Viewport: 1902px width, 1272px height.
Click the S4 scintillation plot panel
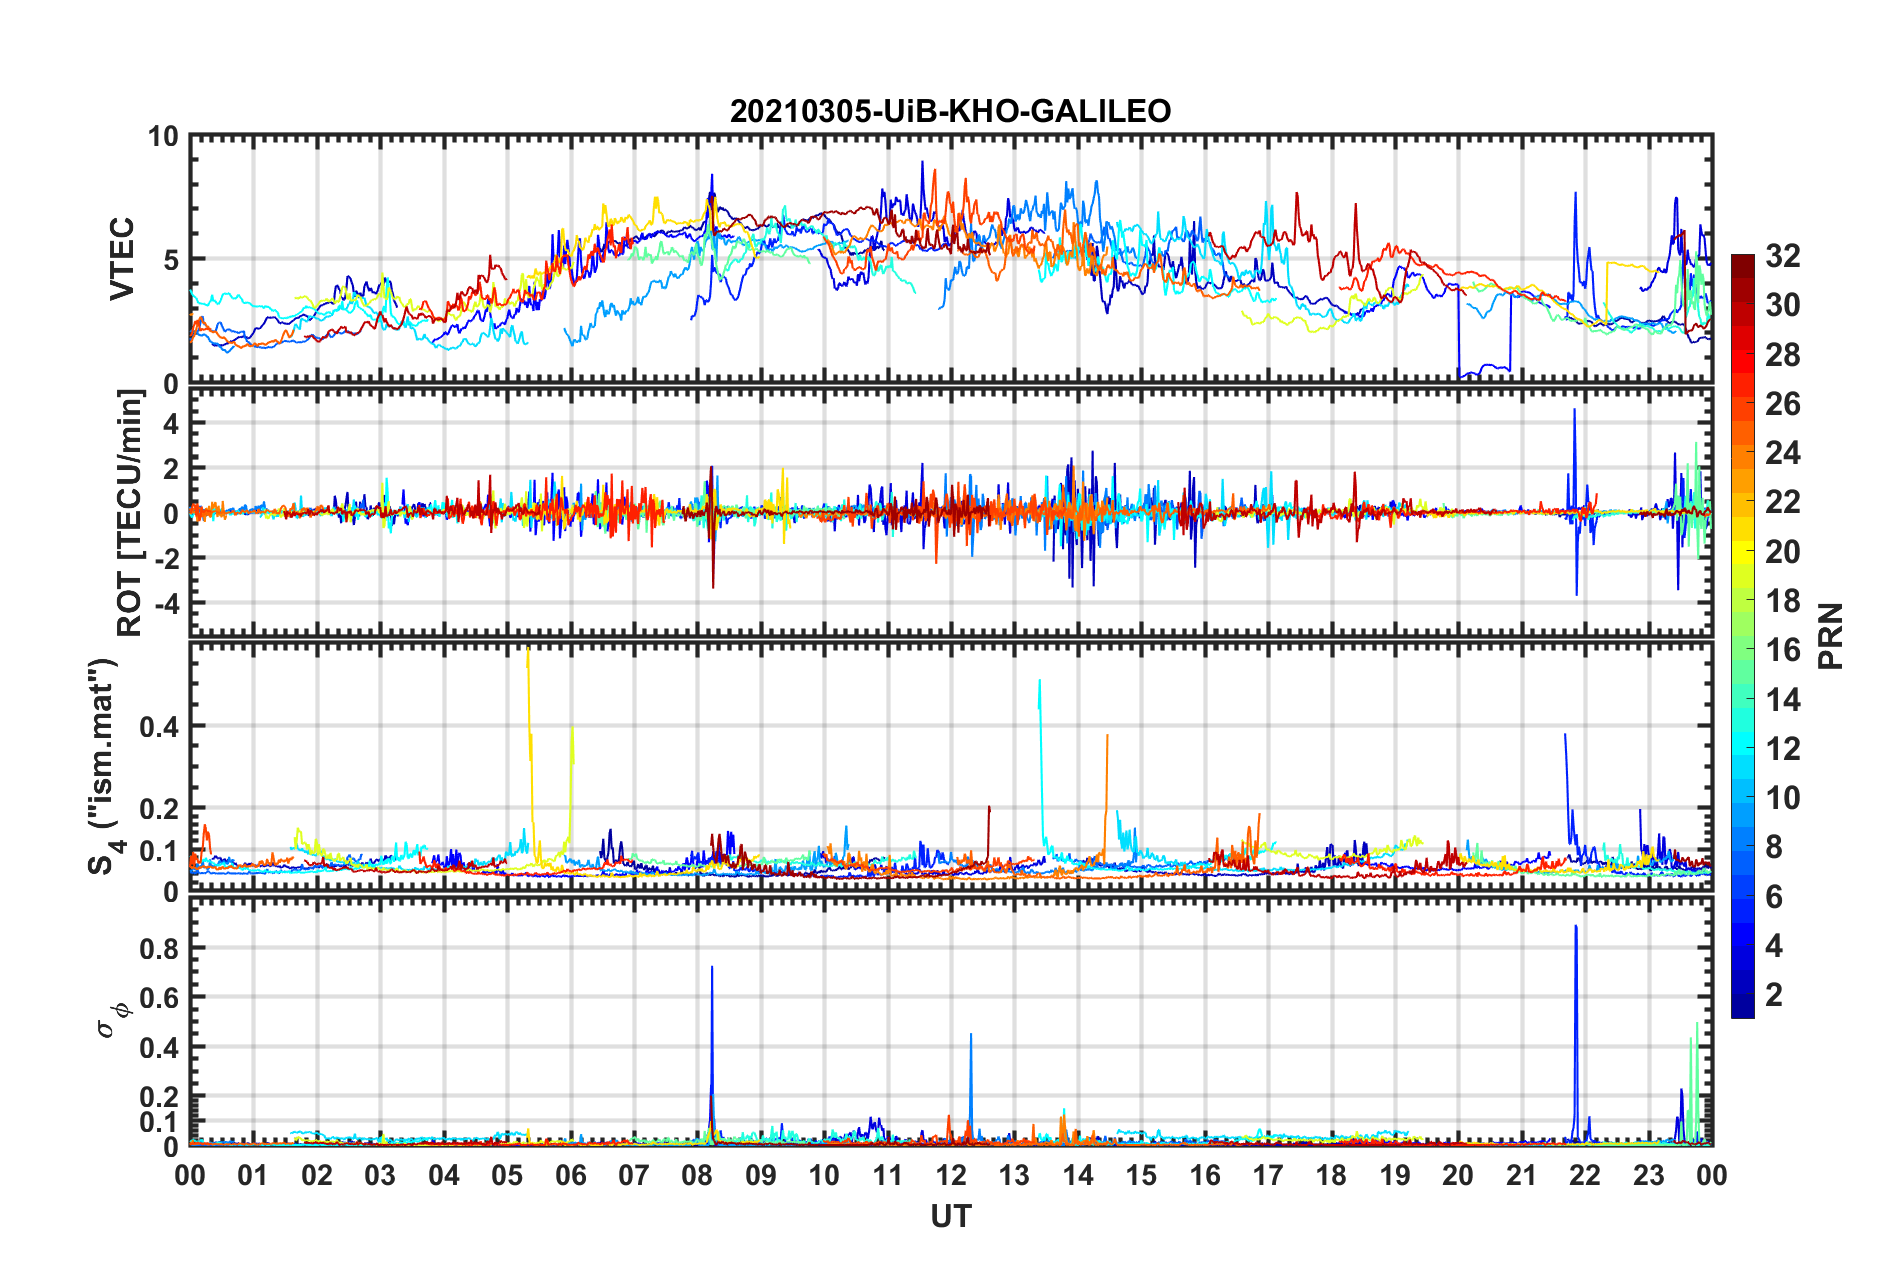pyautogui.click(x=951, y=766)
